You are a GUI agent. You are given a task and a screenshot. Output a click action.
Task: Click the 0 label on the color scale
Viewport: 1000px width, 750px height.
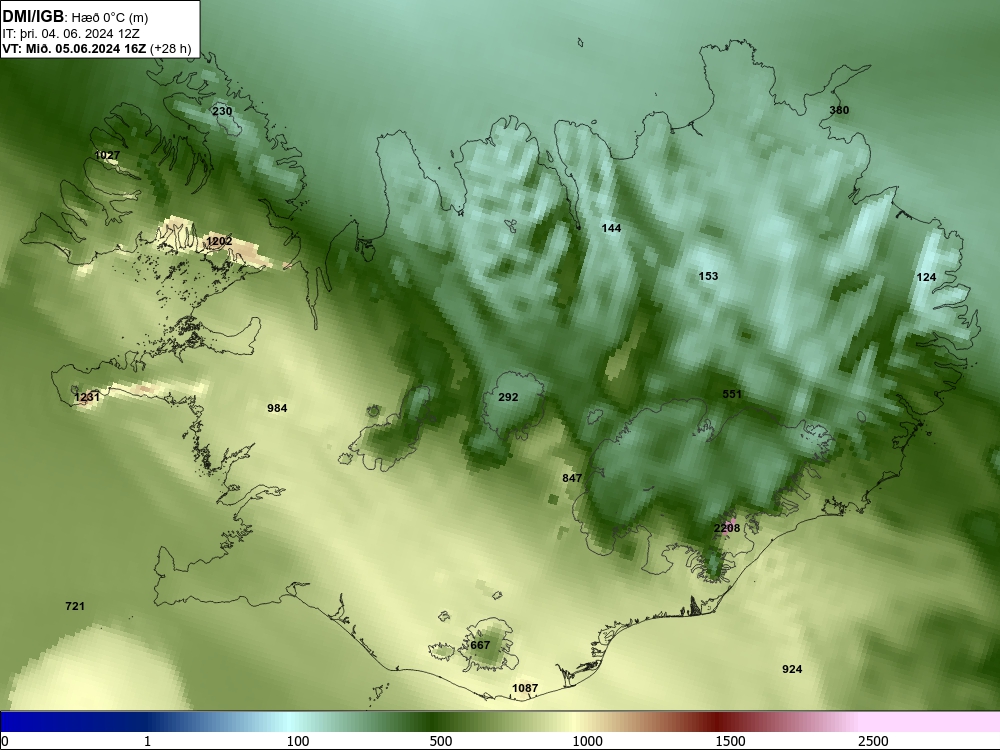point(5,741)
